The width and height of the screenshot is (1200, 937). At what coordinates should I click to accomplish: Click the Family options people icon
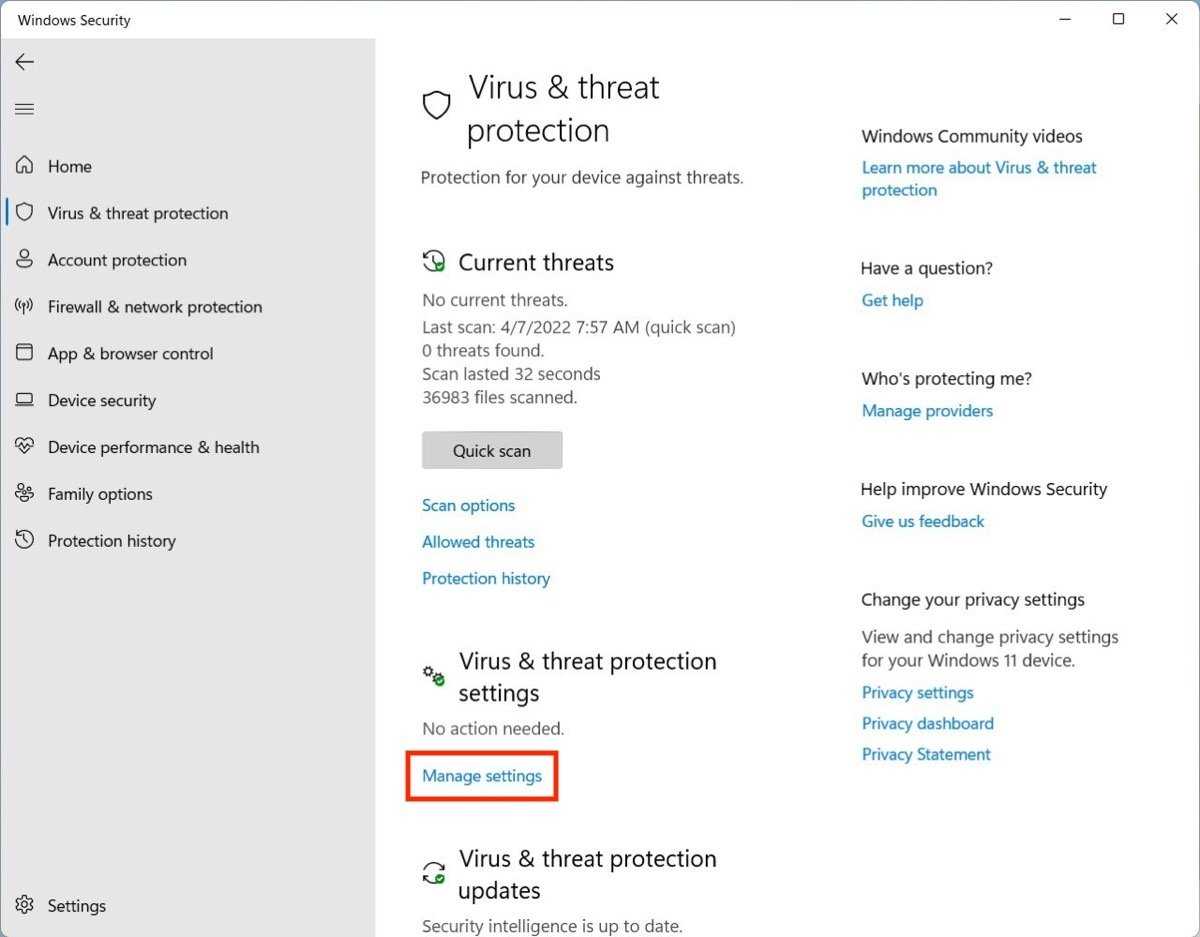pyautogui.click(x=25, y=494)
